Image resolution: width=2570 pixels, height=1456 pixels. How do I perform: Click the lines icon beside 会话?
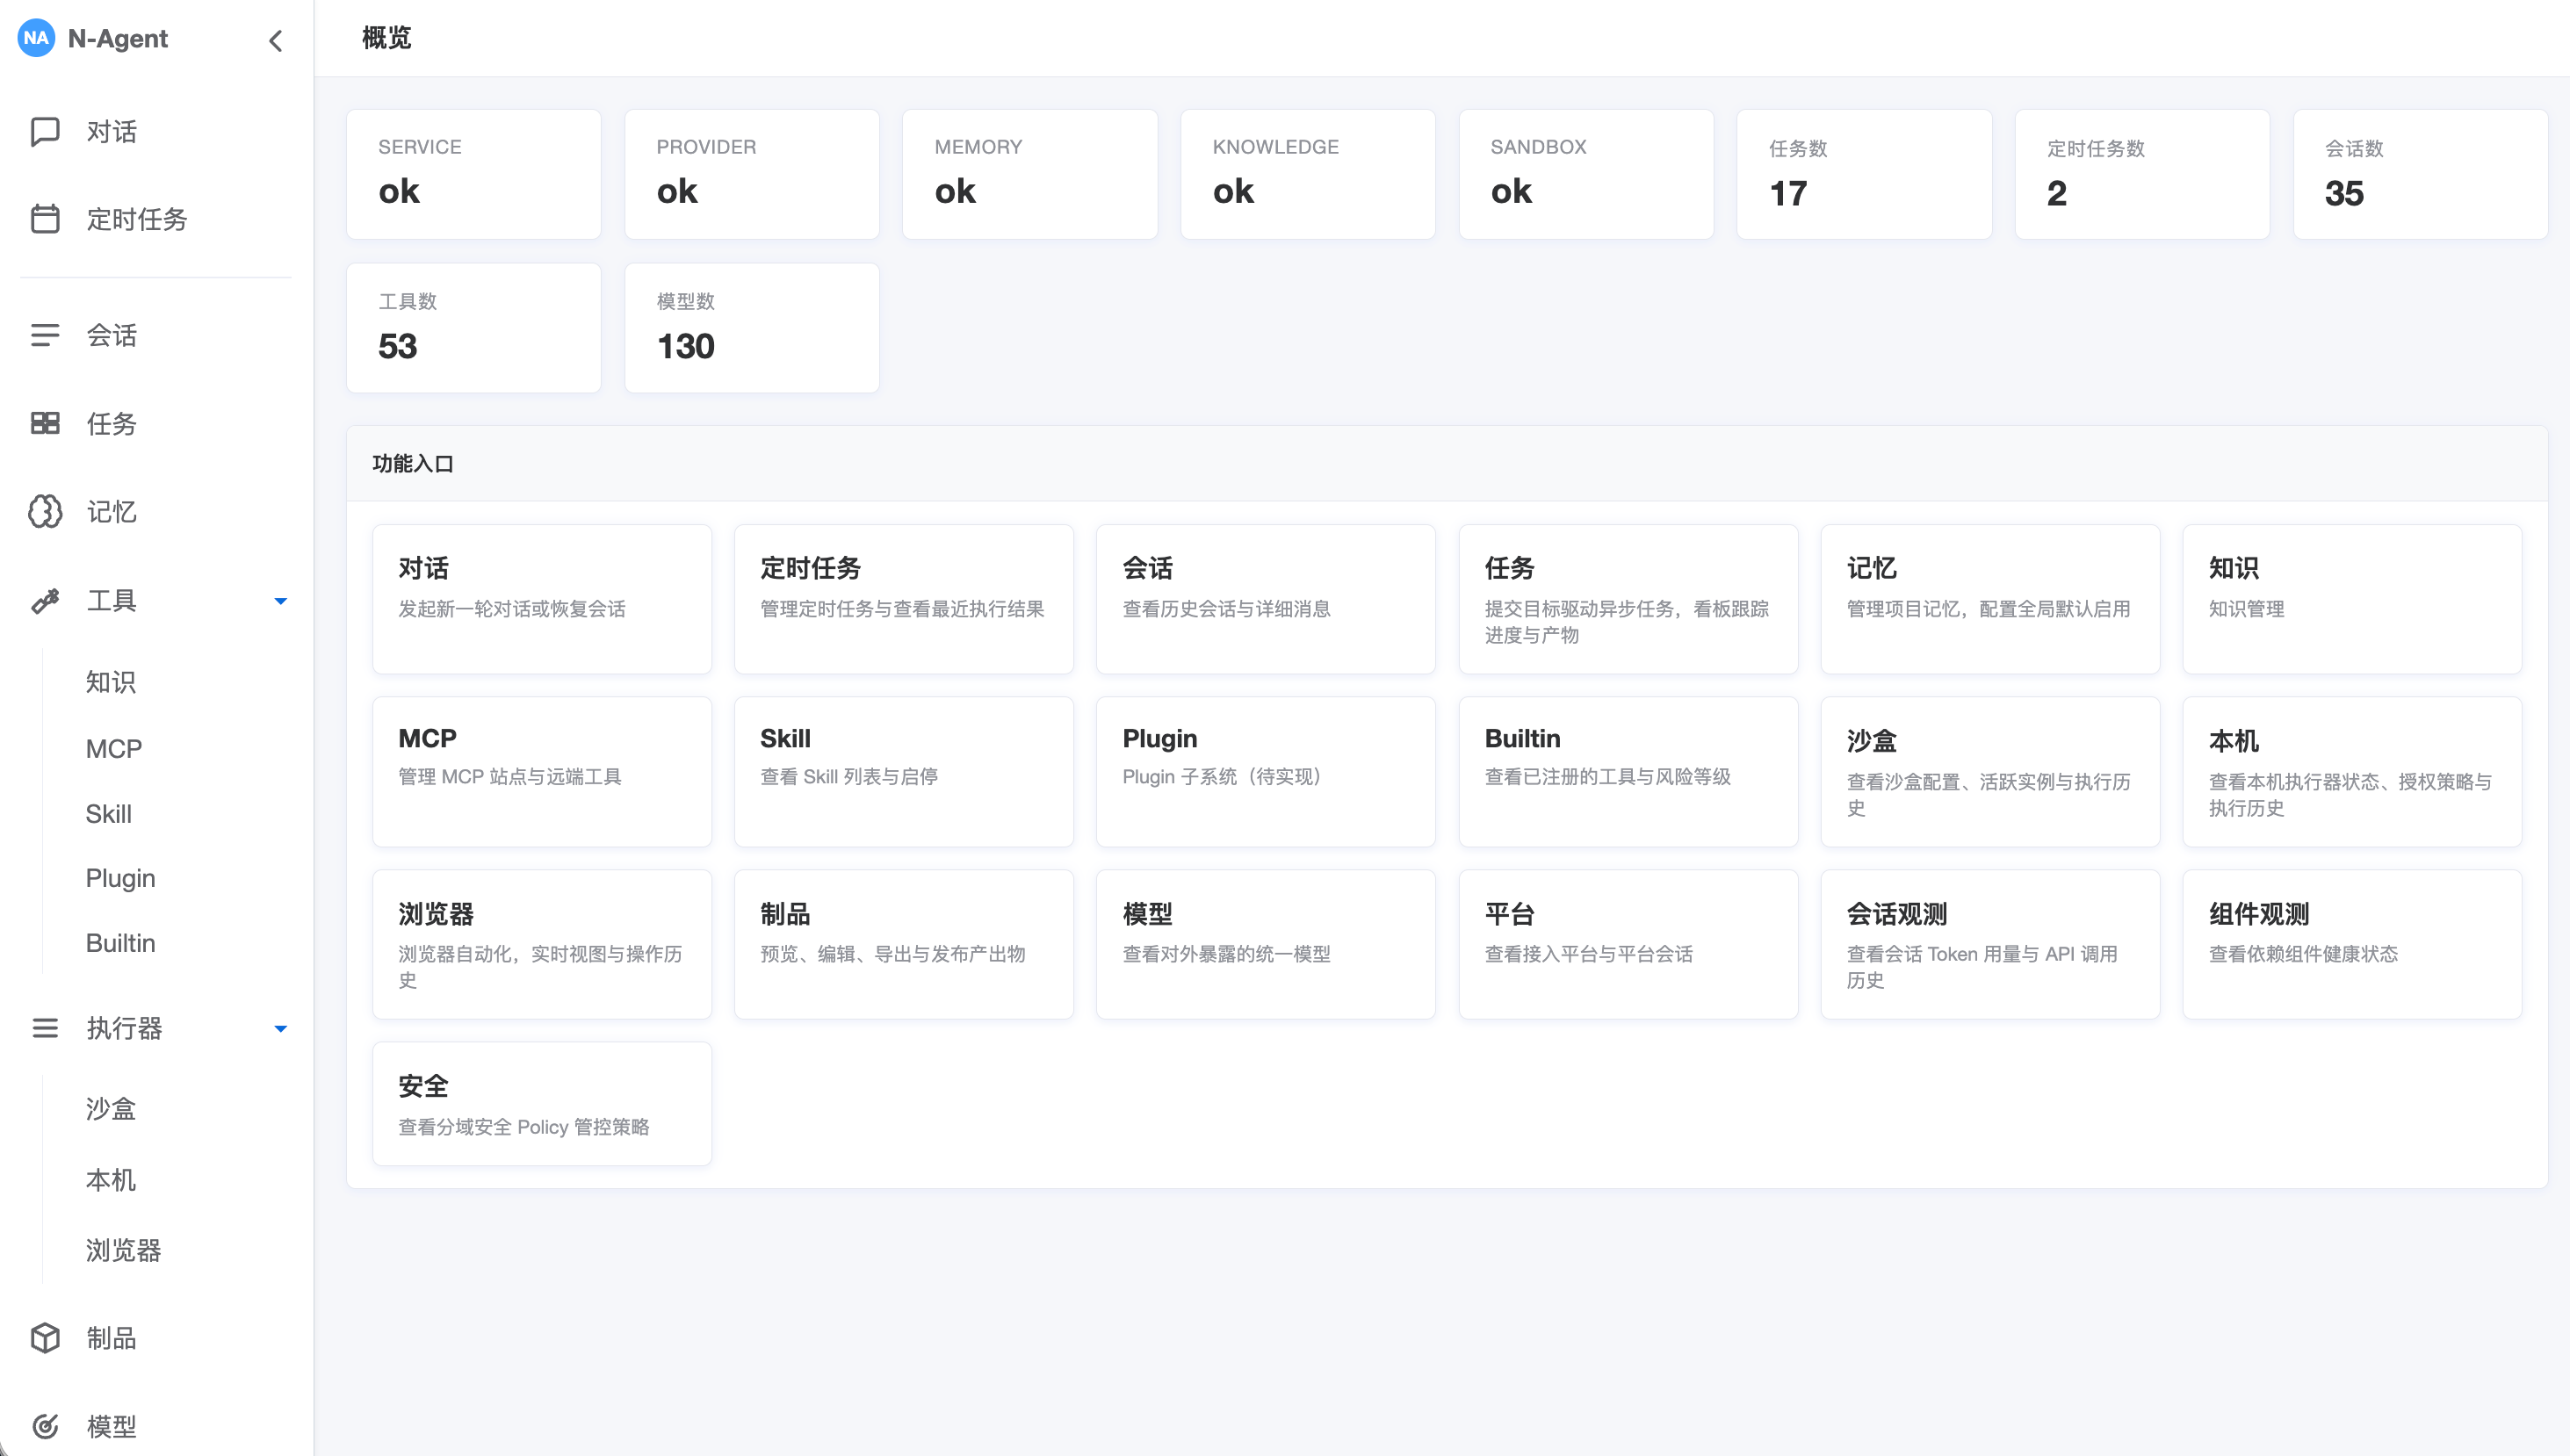pyautogui.click(x=45, y=335)
